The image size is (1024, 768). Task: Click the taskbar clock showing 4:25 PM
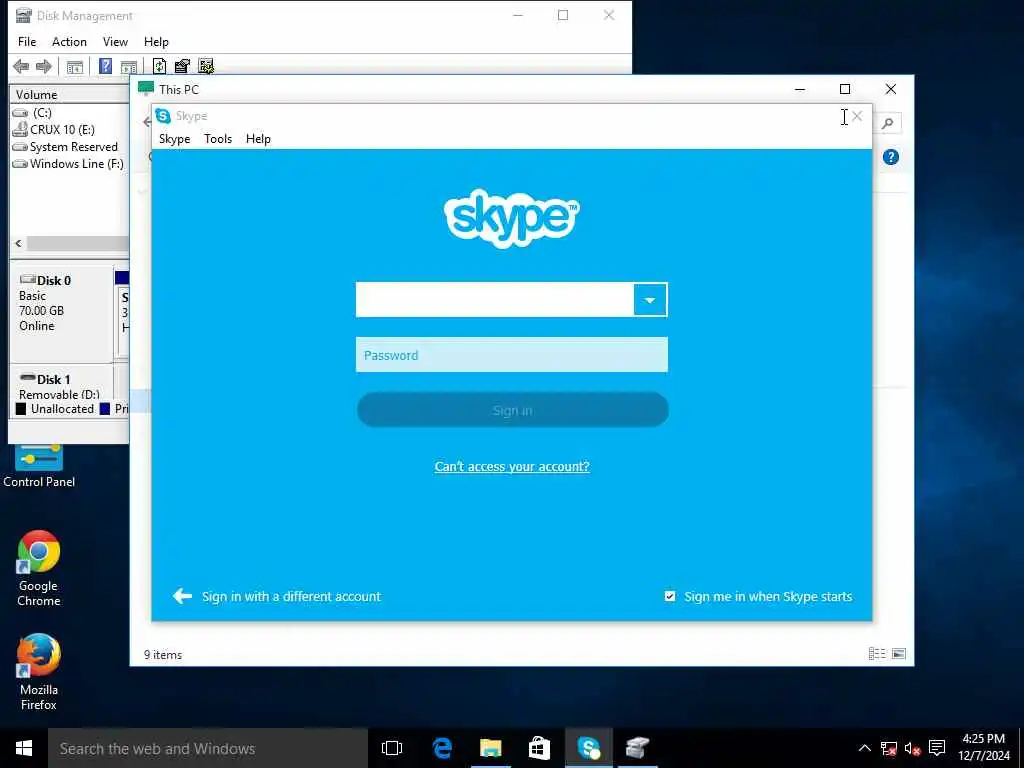click(x=984, y=748)
